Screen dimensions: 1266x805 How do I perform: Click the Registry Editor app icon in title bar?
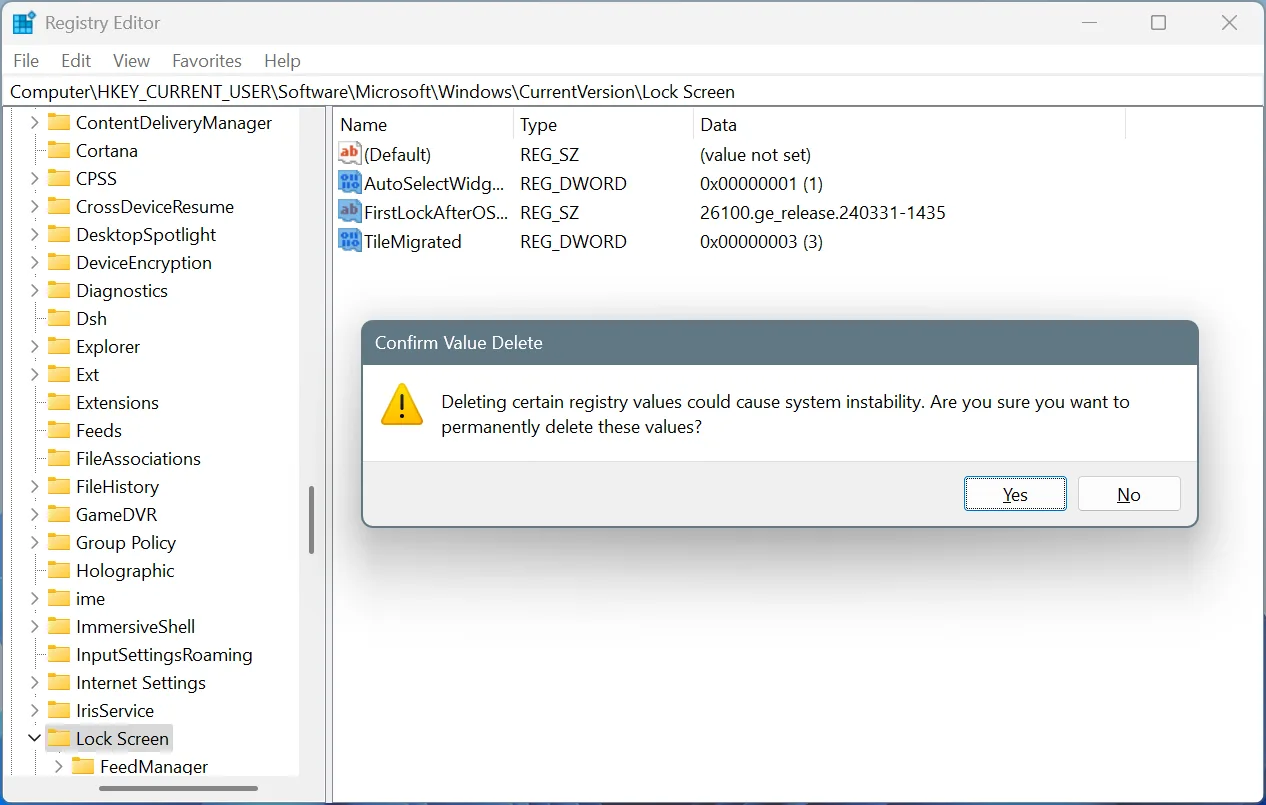(24, 22)
